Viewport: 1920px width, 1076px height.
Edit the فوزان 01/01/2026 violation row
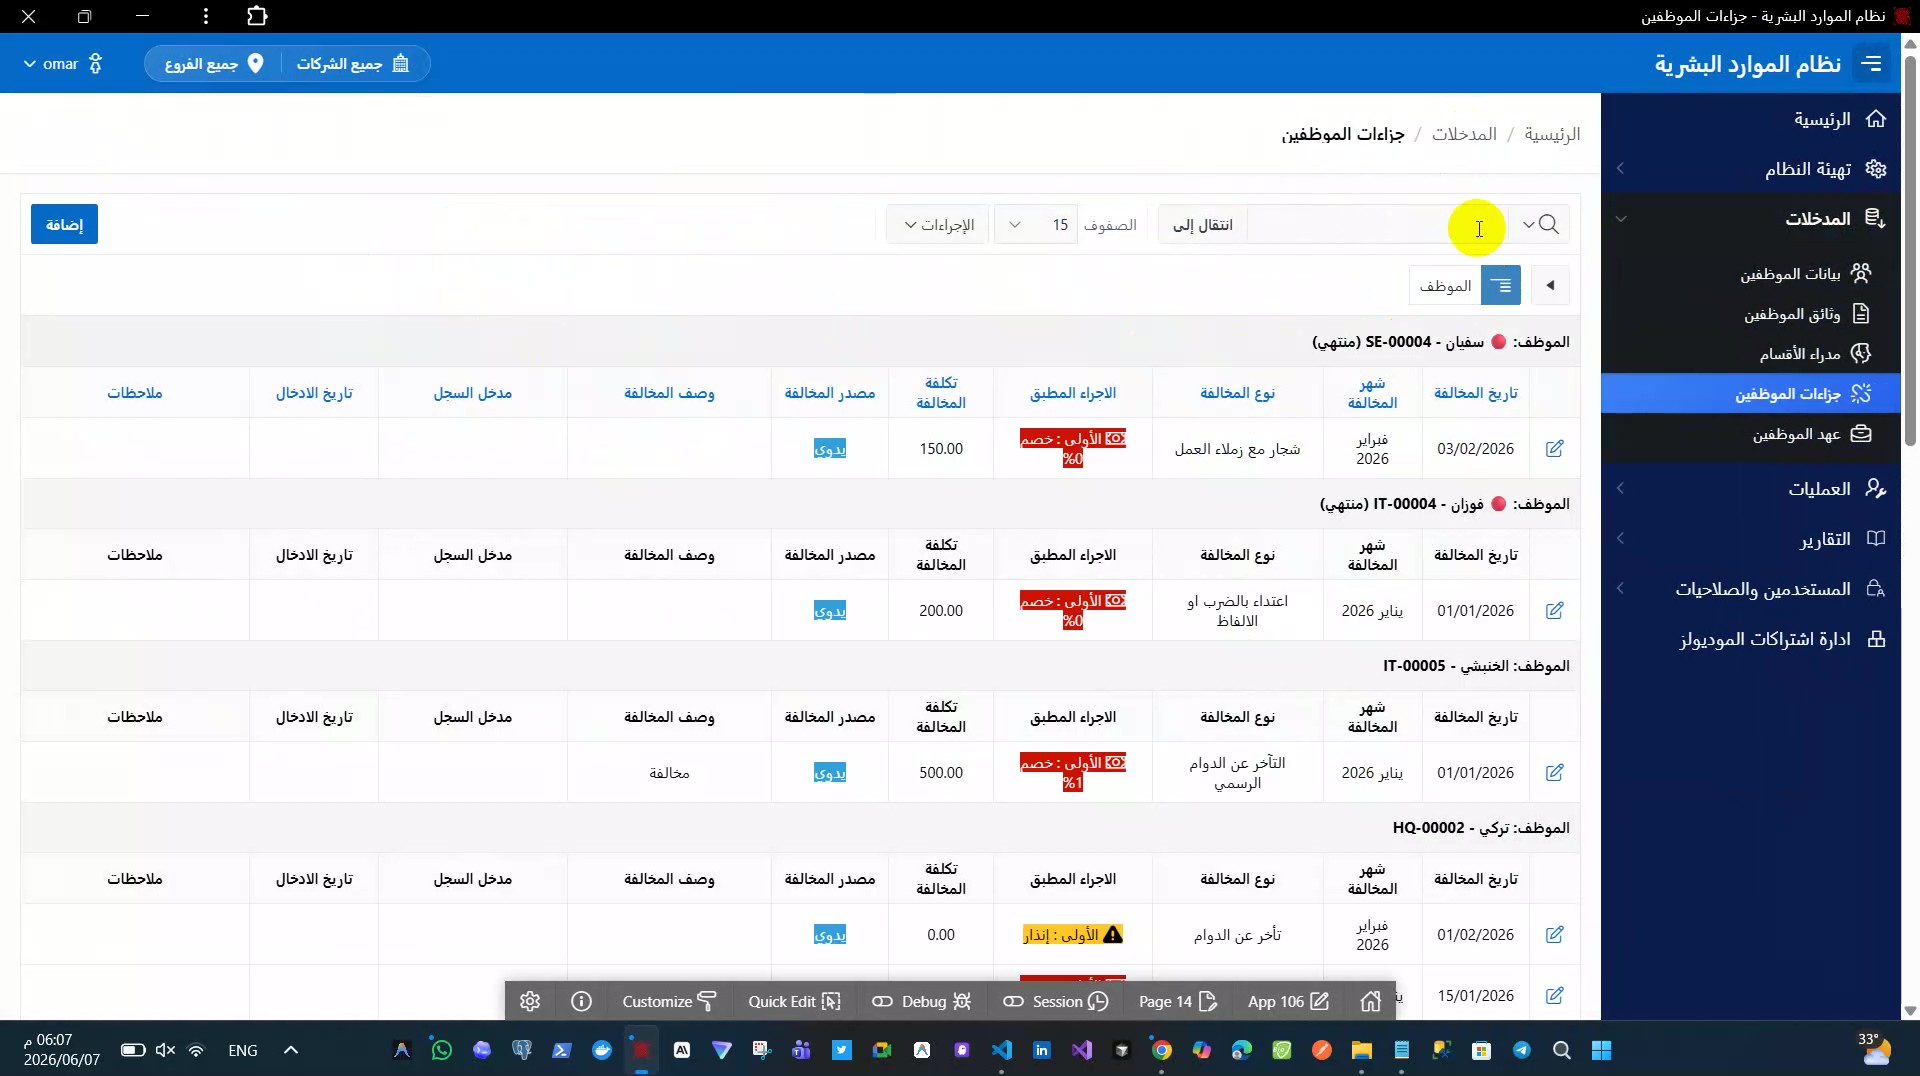pos(1554,611)
